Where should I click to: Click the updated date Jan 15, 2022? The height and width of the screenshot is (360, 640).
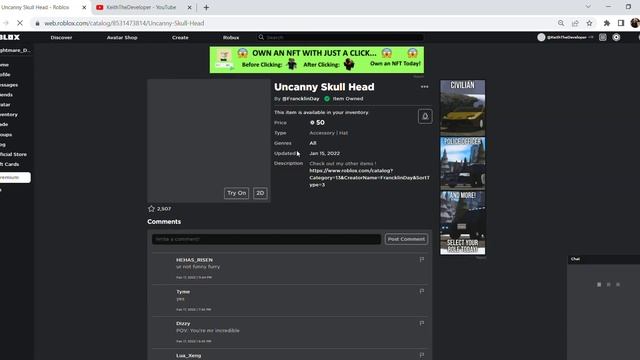click(x=324, y=153)
